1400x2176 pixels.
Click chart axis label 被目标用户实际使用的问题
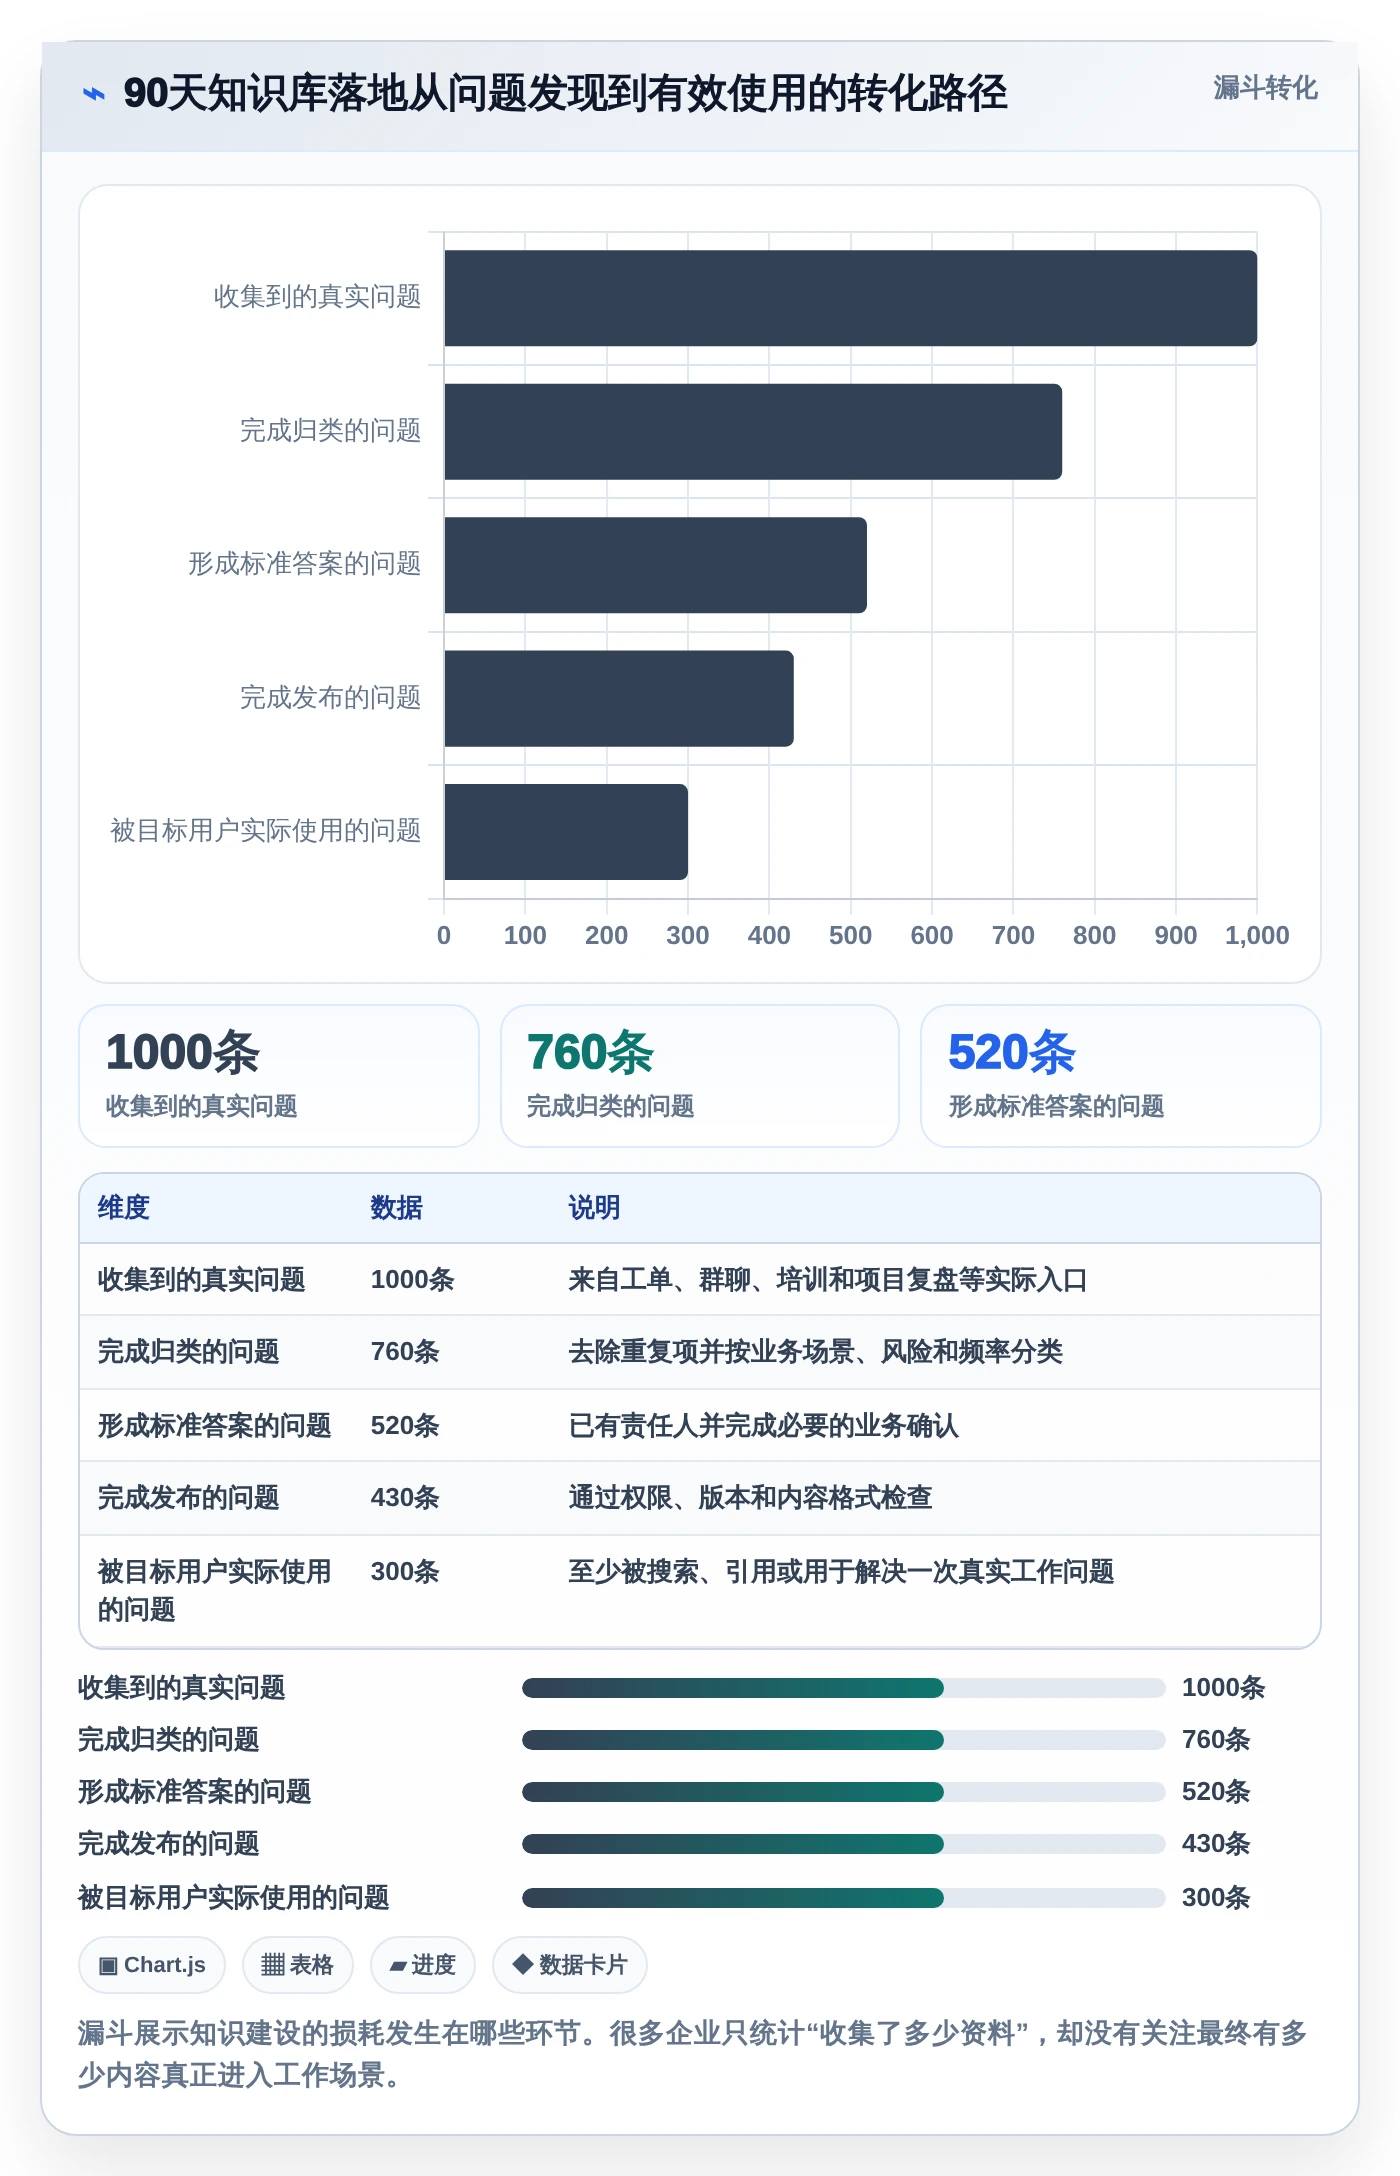click(x=266, y=831)
